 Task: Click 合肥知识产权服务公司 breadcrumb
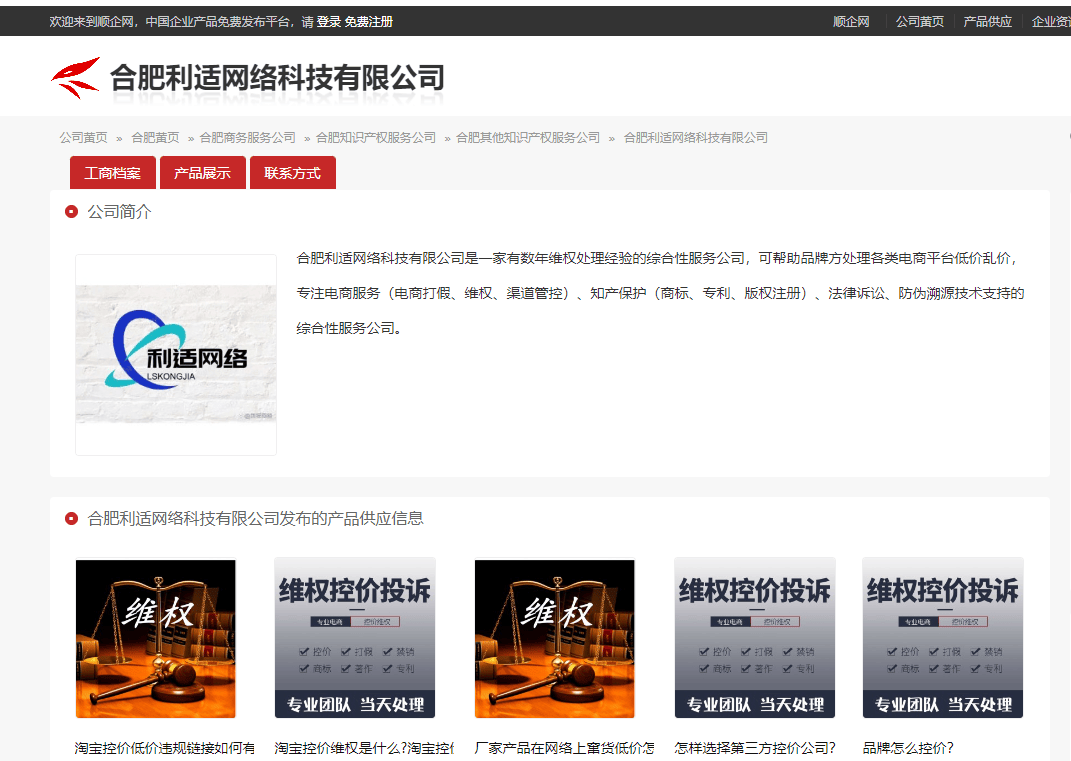pos(376,137)
